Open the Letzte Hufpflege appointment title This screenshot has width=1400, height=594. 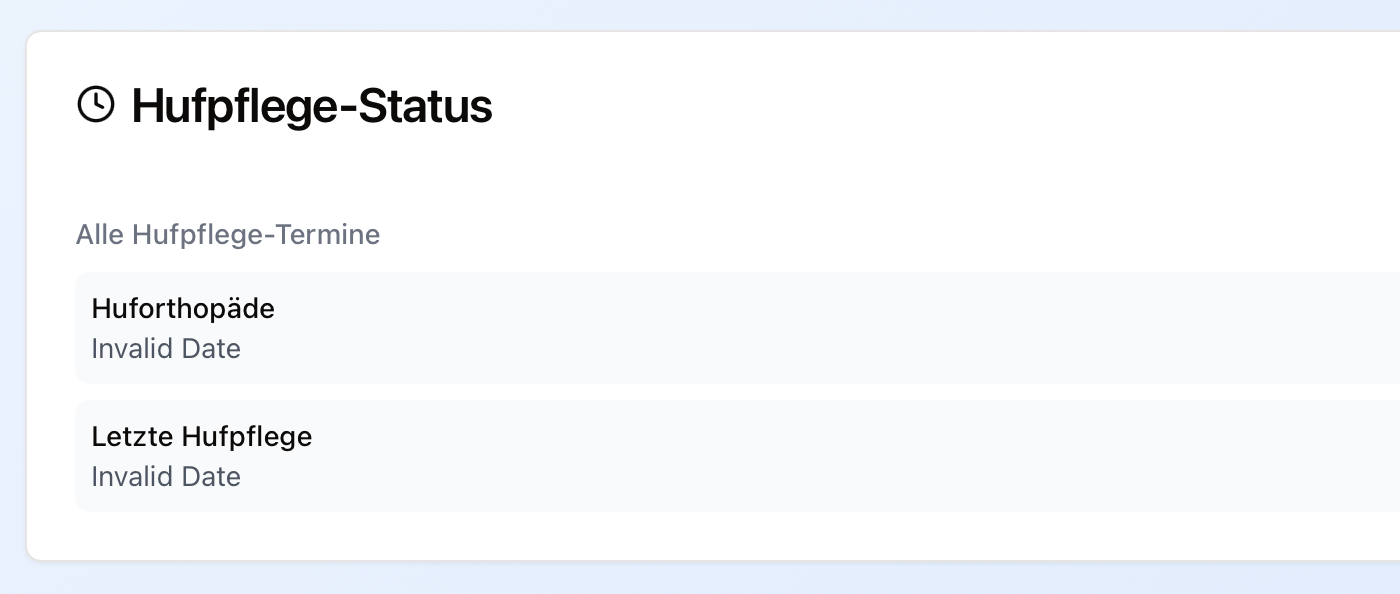(202, 437)
